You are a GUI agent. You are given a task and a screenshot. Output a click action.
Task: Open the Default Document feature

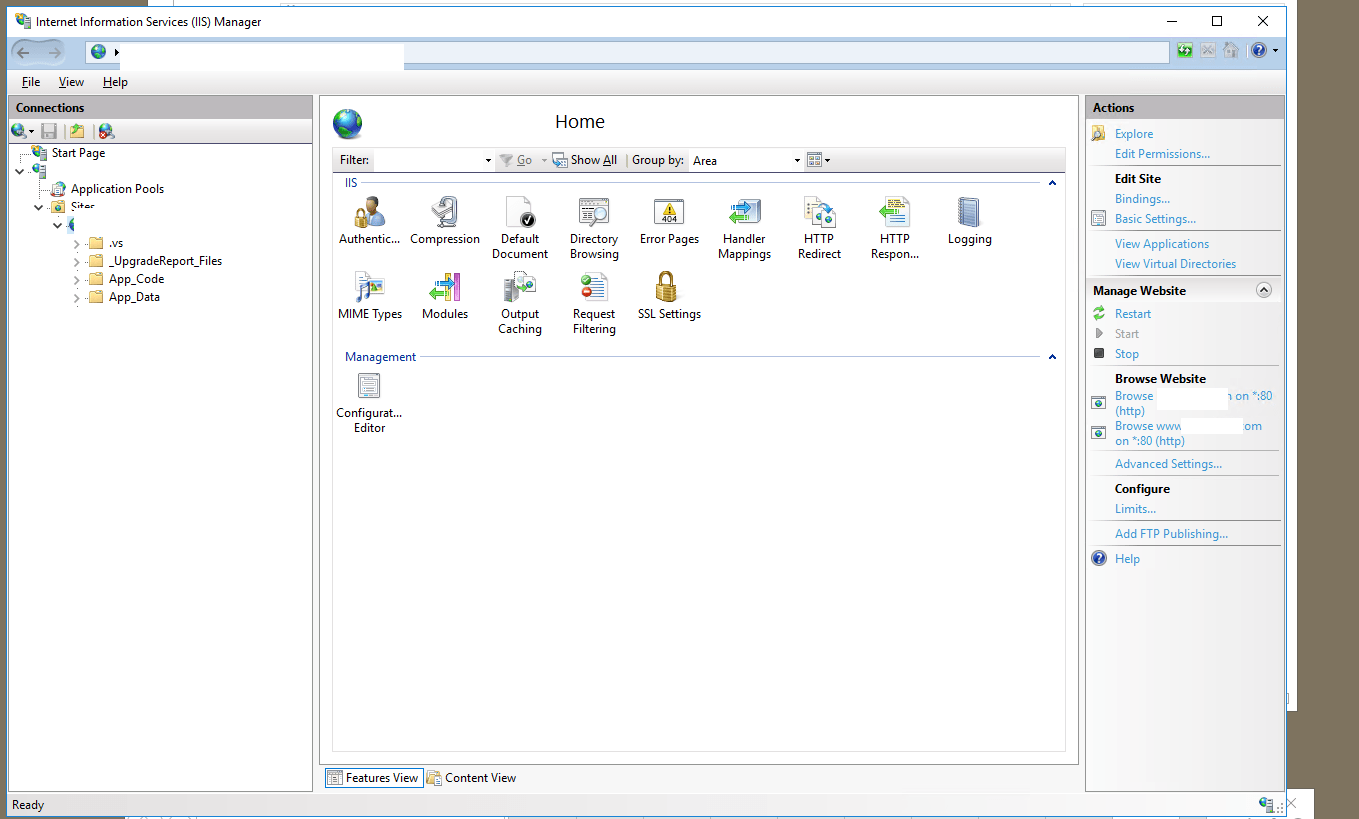[x=520, y=228]
